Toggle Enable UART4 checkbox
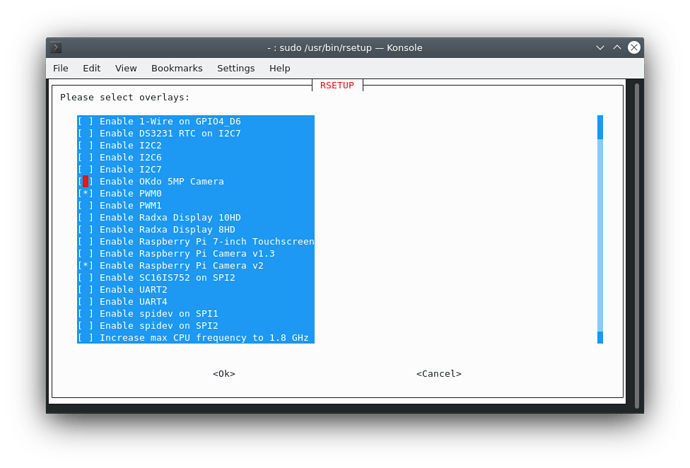The height and width of the screenshot is (468, 690). pos(85,302)
